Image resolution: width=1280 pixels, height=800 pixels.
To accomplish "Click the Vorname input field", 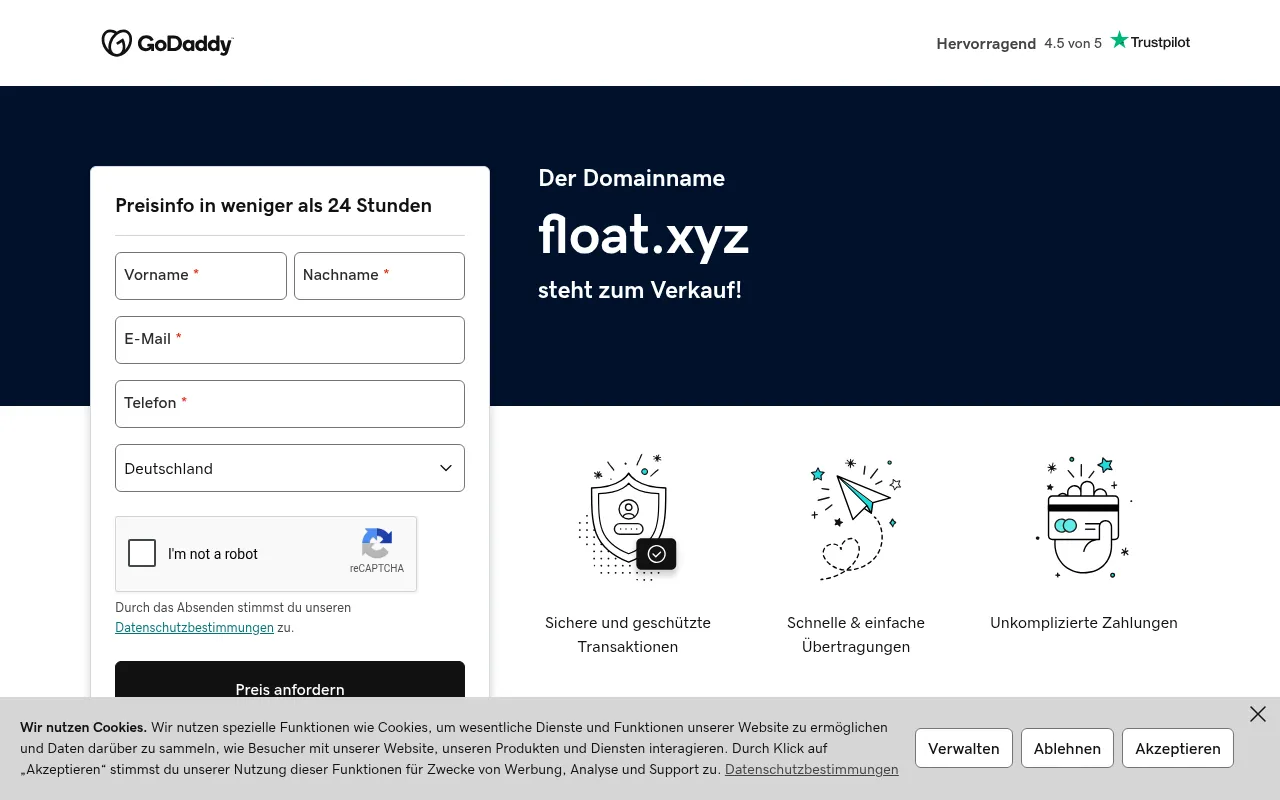I will pyautogui.click(x=201, y=276).
